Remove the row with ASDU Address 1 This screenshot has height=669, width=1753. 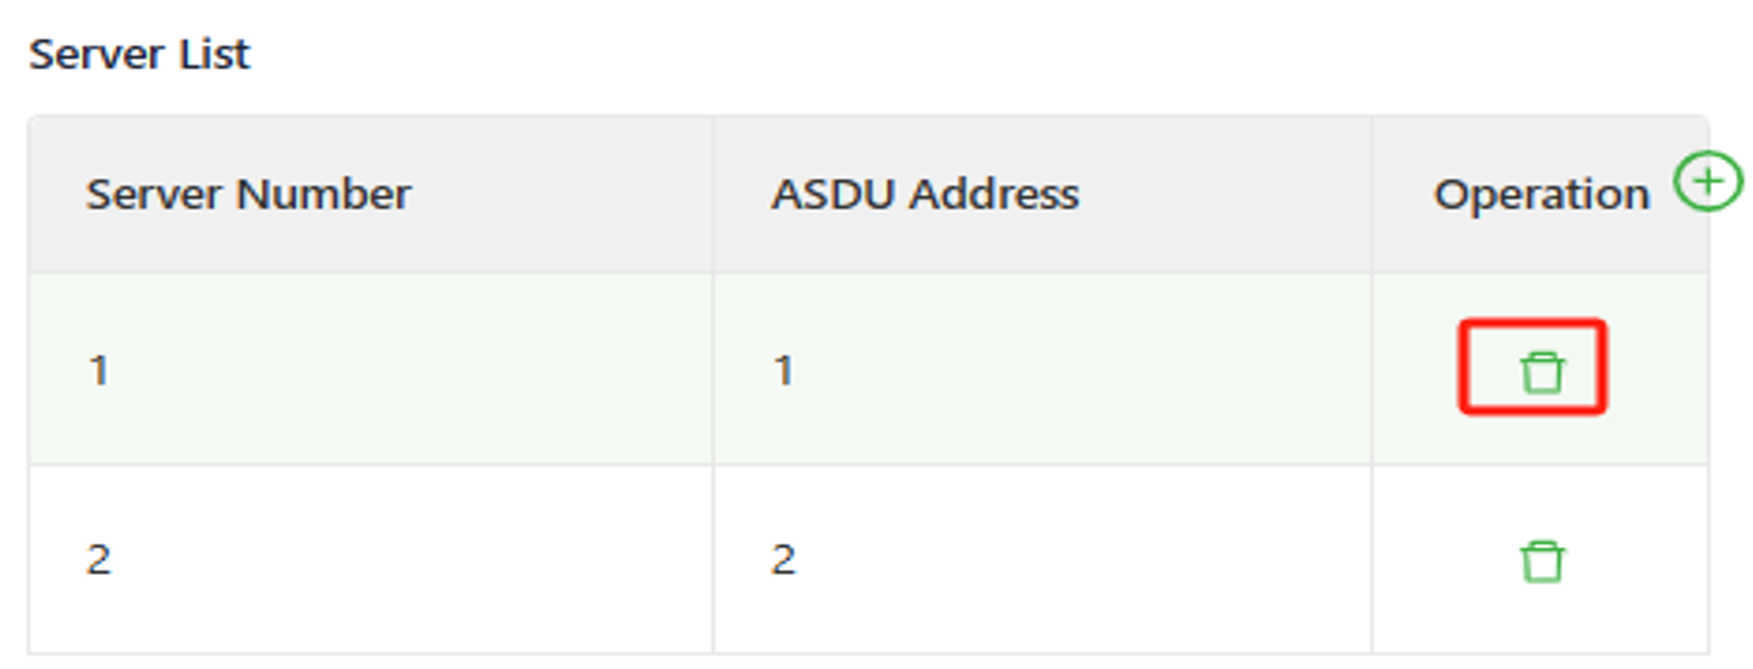[x=1541, y=372]
